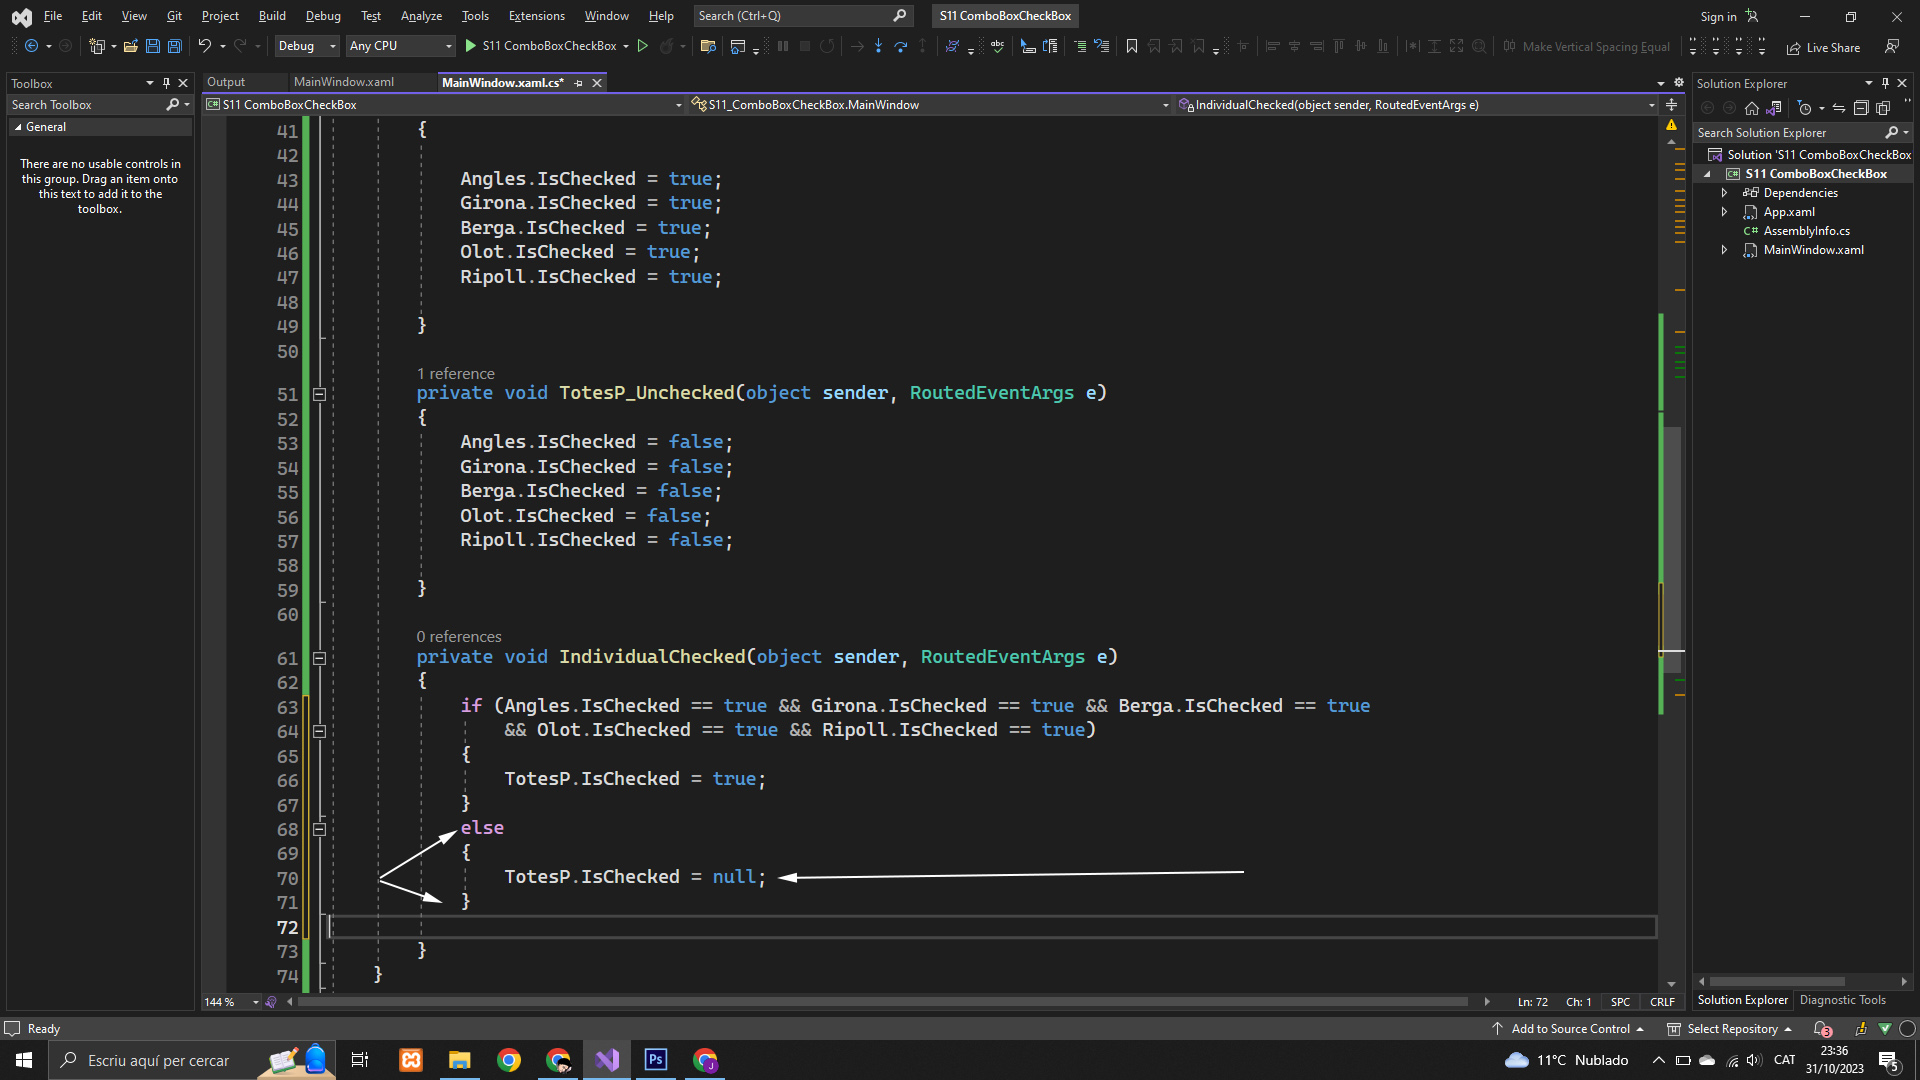Viewport: 1920px width, 1080px height.
Task: Click the editor horizontal scrollbar
Action: click(x=880, y=1001)
